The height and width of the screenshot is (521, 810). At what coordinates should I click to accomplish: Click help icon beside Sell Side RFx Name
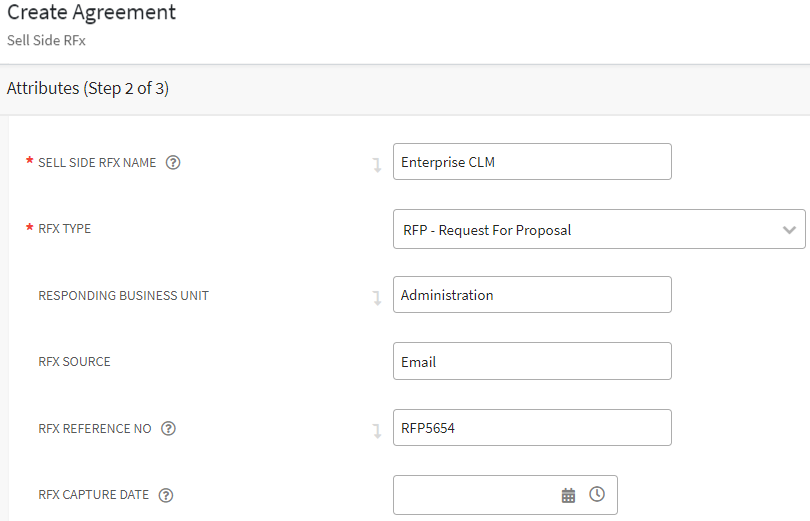click(173, 162)
